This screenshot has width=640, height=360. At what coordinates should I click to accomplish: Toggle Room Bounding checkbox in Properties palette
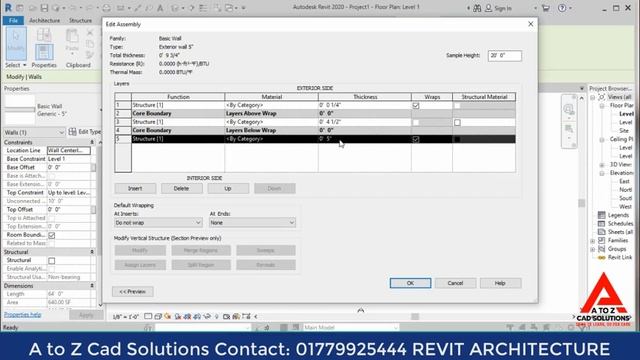(x=51, y=236)
